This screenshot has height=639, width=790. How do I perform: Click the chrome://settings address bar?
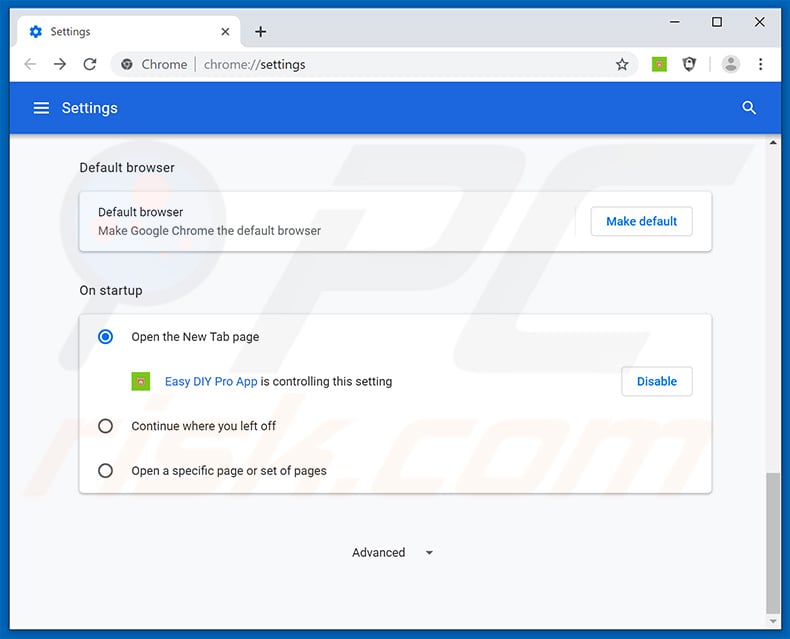(374, 65)
